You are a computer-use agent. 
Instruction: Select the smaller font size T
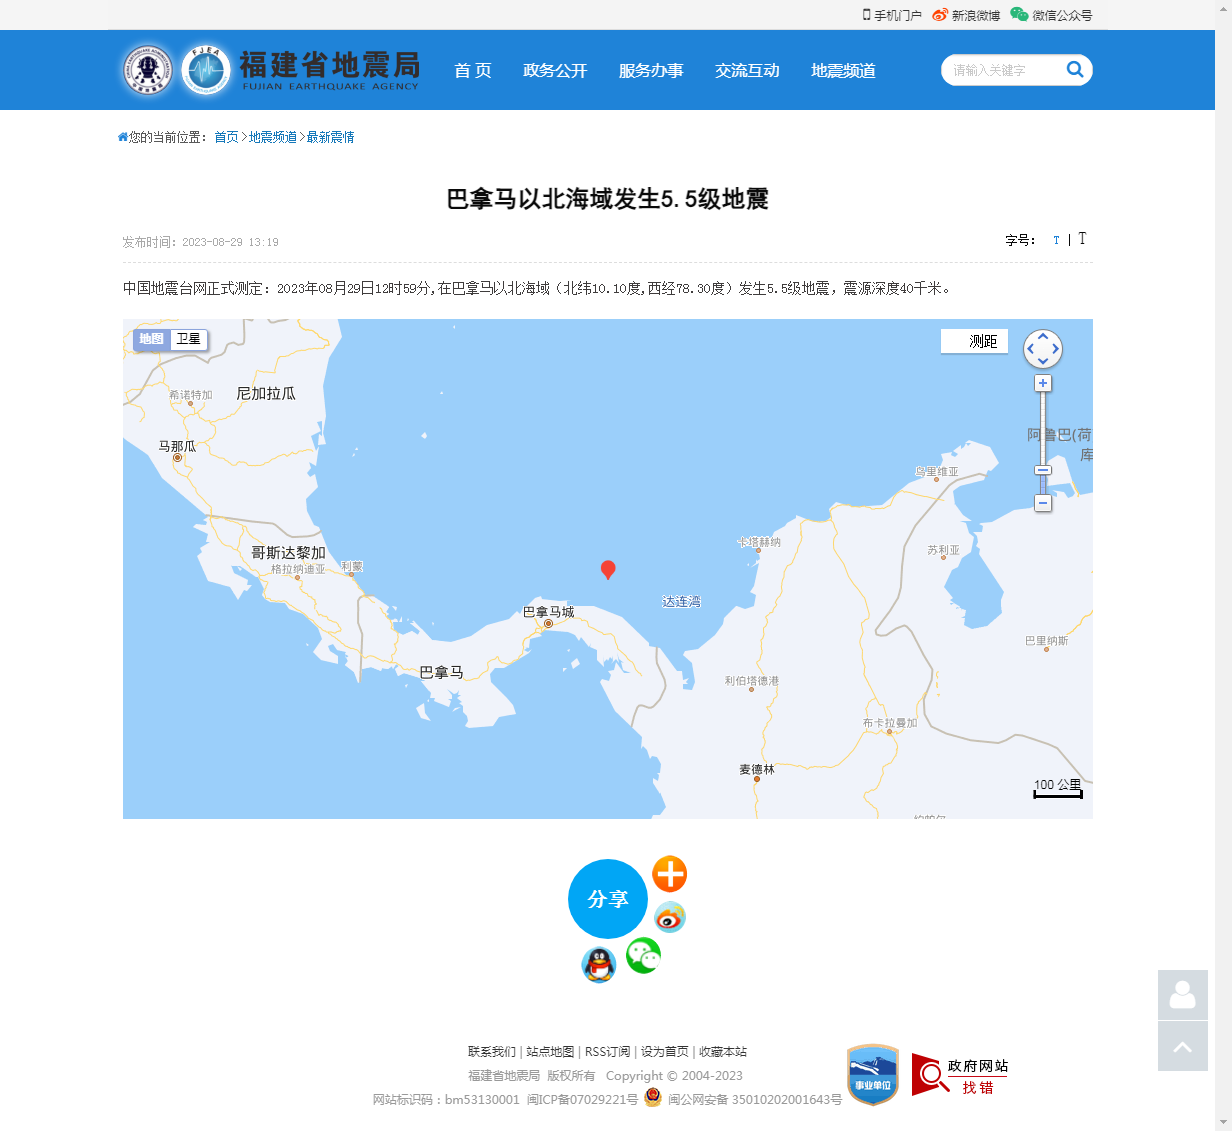[1056, 240]
